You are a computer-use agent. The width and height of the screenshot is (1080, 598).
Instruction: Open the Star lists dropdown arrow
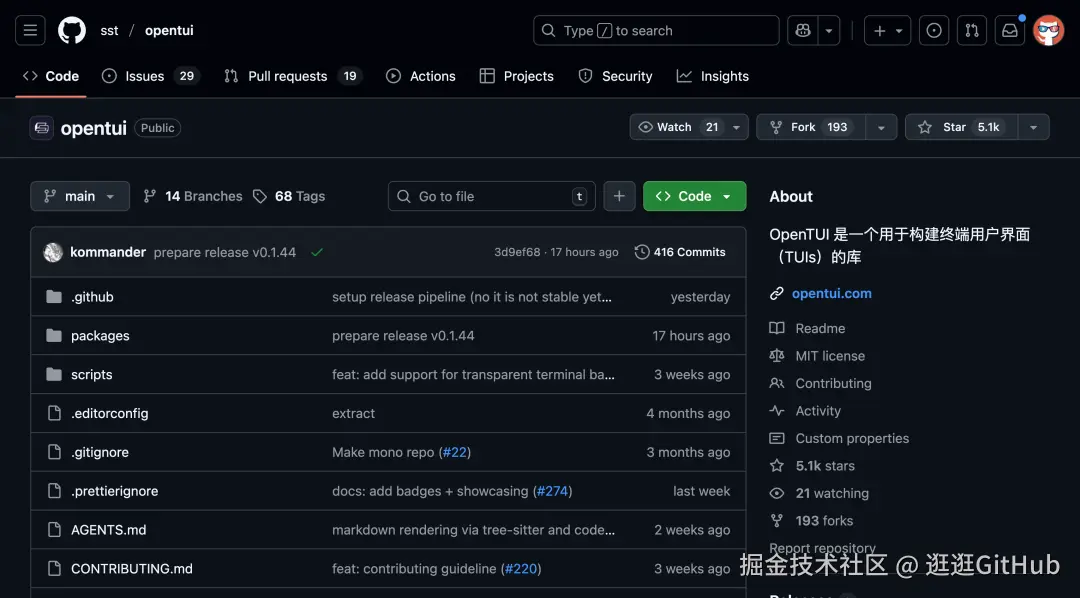(1033, 127)
